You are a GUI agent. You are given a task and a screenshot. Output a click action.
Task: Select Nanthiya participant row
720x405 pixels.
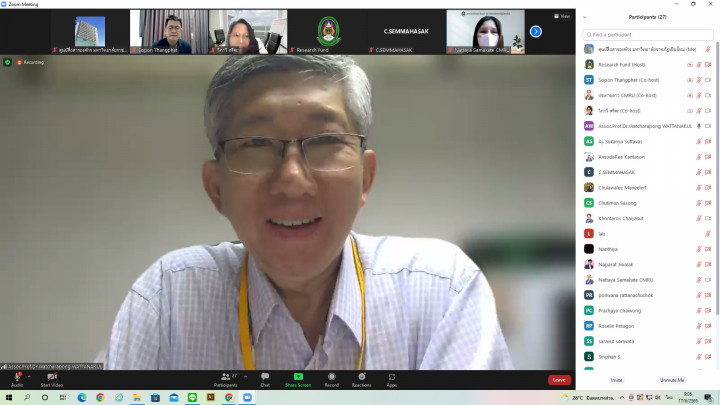coord(648,249)
